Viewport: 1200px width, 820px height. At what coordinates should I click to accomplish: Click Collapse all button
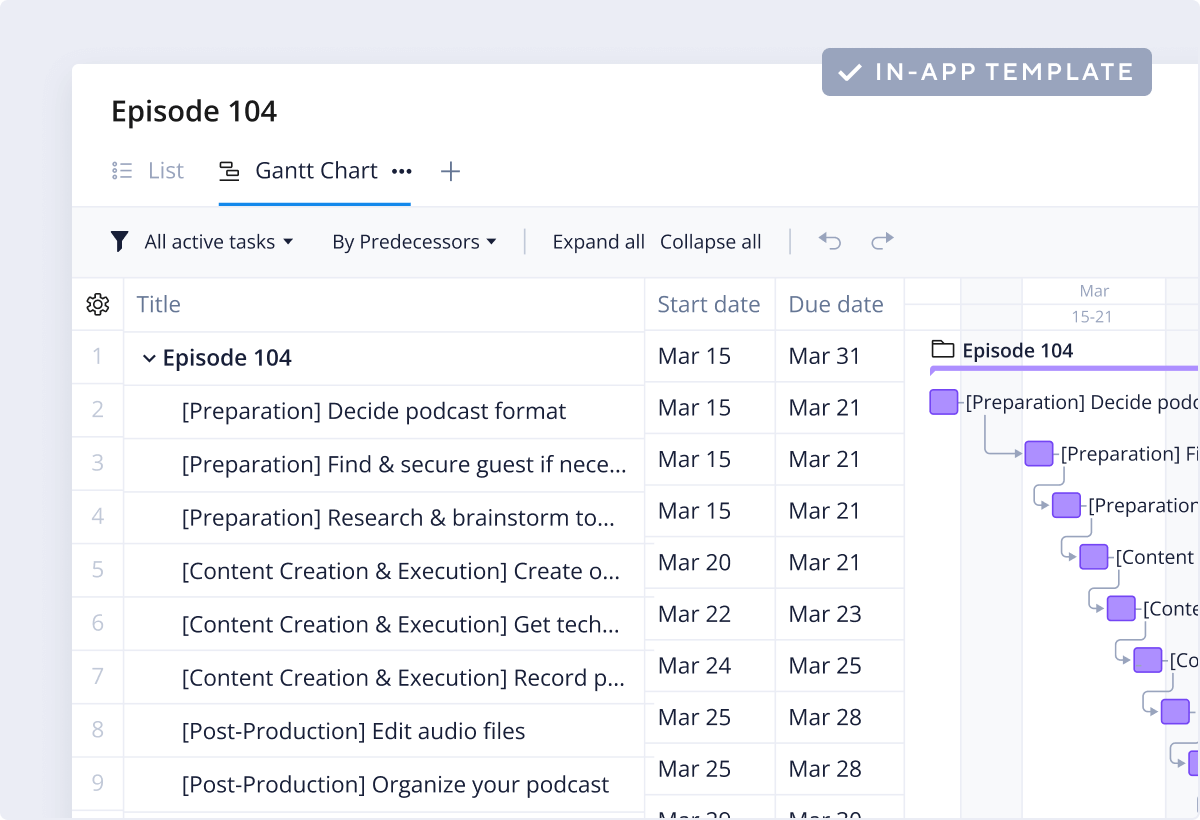[711, 242]
